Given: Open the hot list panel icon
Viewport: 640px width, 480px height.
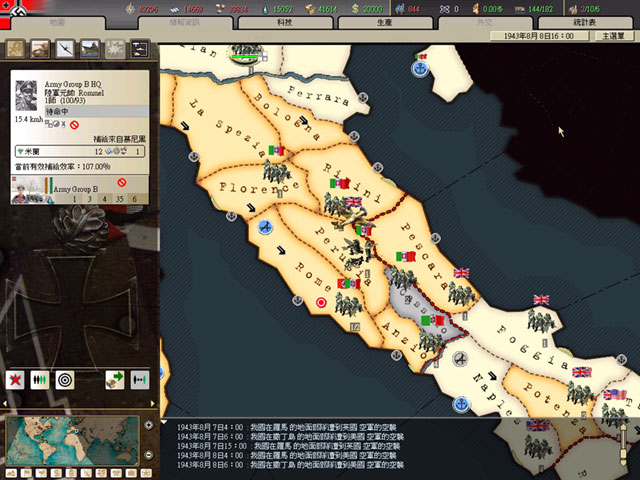Looking at the screenshot, I should (140, 49).
